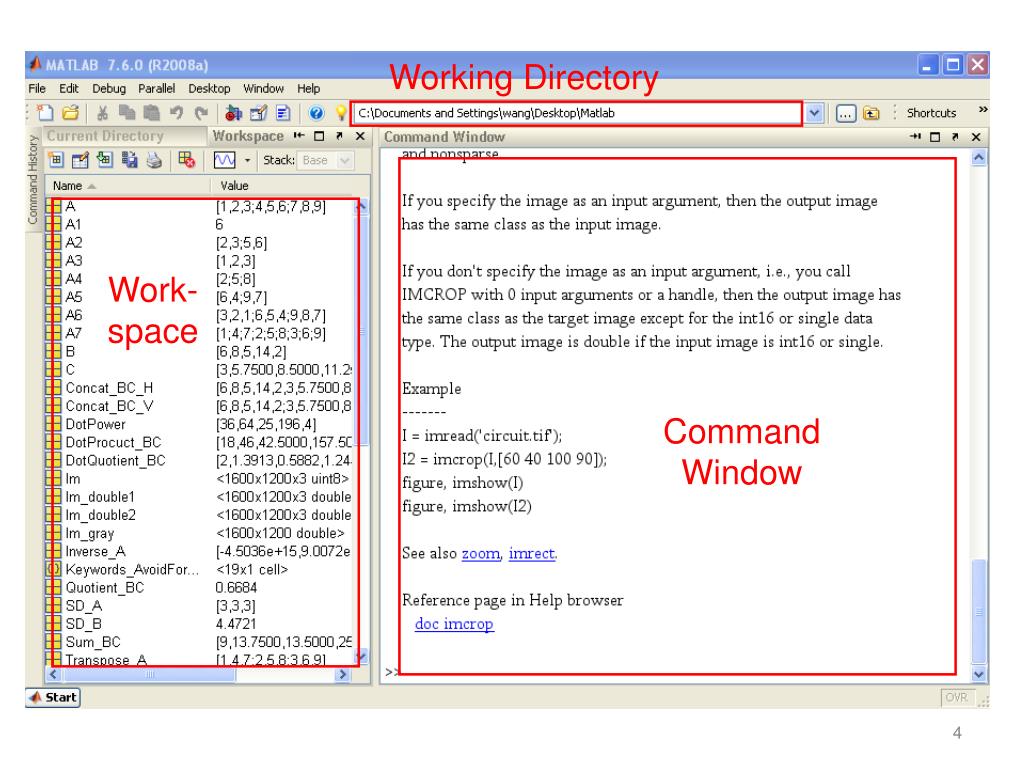Open the Shortcuts toolbar item
This screenshot has width=1024, height=768.
(x=931, y=113)
